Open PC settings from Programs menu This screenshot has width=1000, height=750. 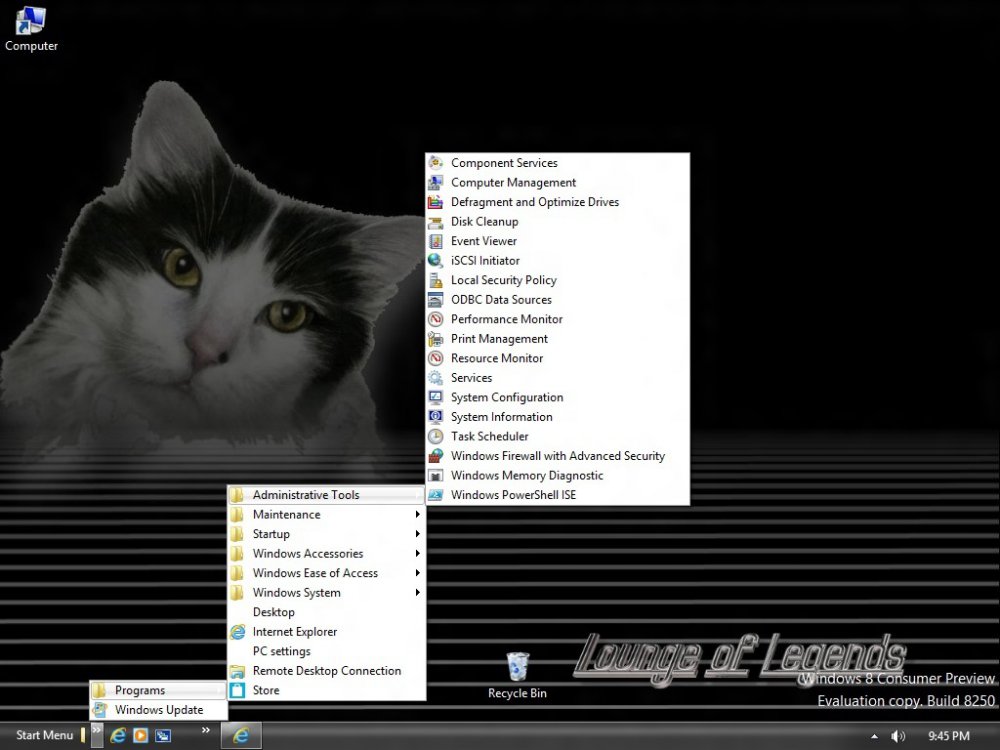[281, 652]
